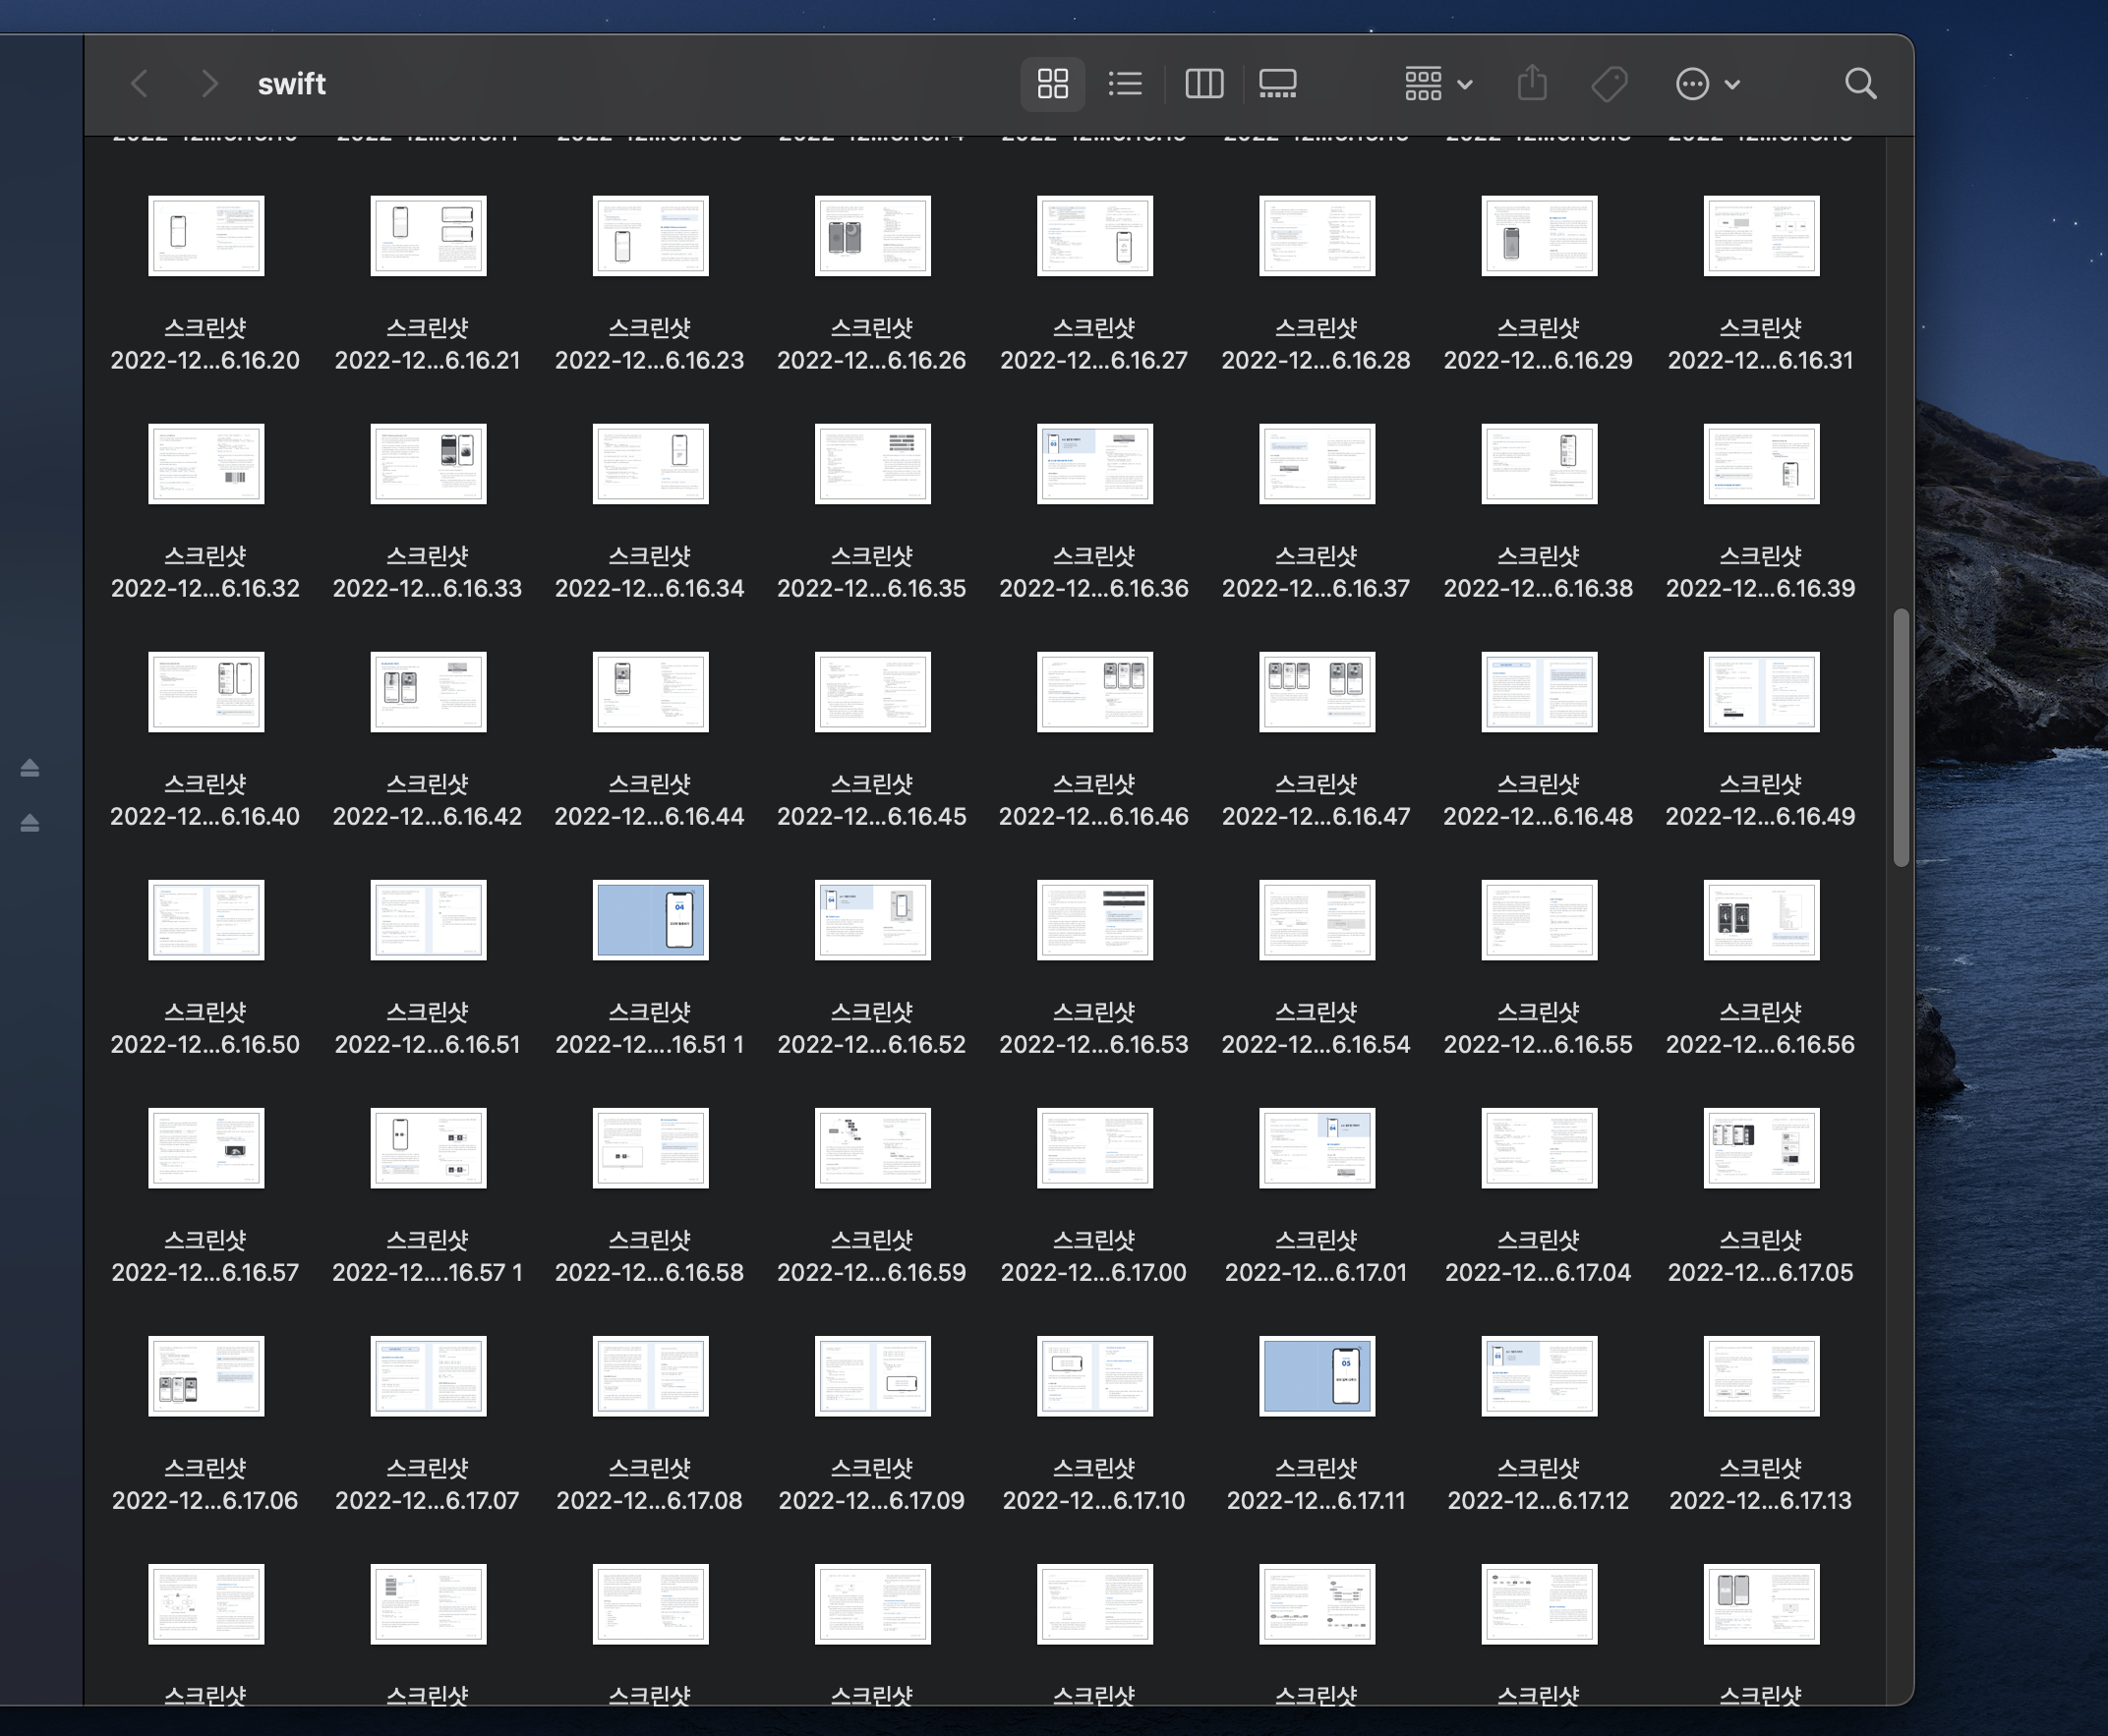
Task: Click the Share toolbar icon
Action: pos(1531,84)
